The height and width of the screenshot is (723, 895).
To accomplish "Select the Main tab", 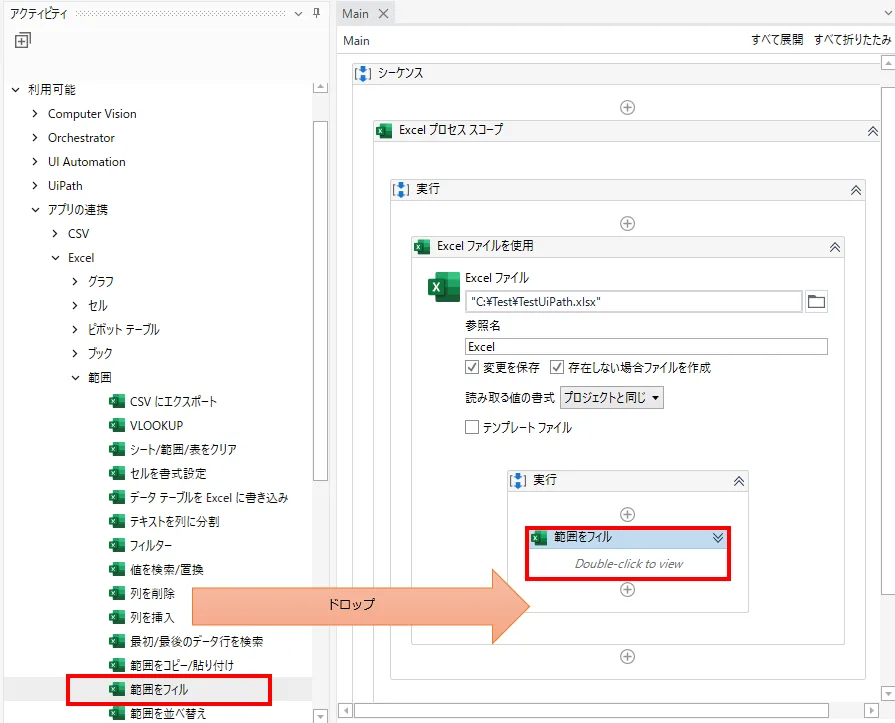I will pyautogui.click(x=355, y=14).
